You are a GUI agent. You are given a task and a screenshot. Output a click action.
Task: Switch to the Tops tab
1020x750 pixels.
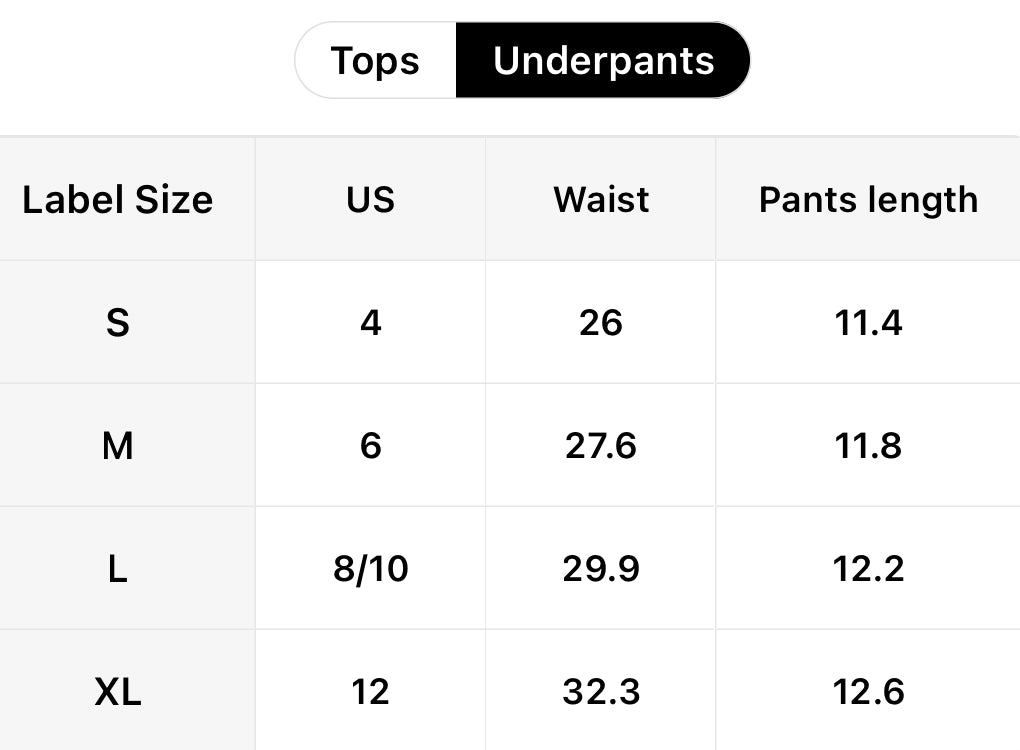coord(375,61)
